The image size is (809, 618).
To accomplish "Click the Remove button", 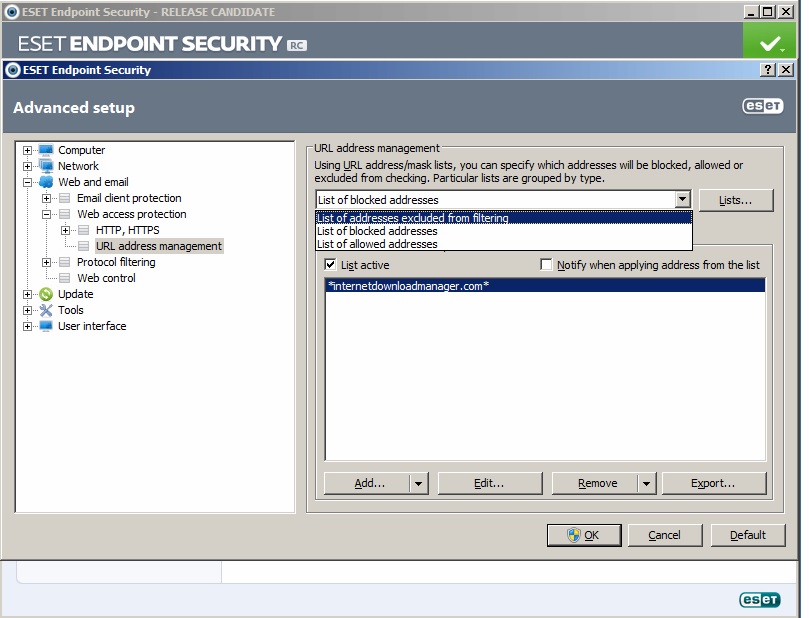I will coord(595,483).
